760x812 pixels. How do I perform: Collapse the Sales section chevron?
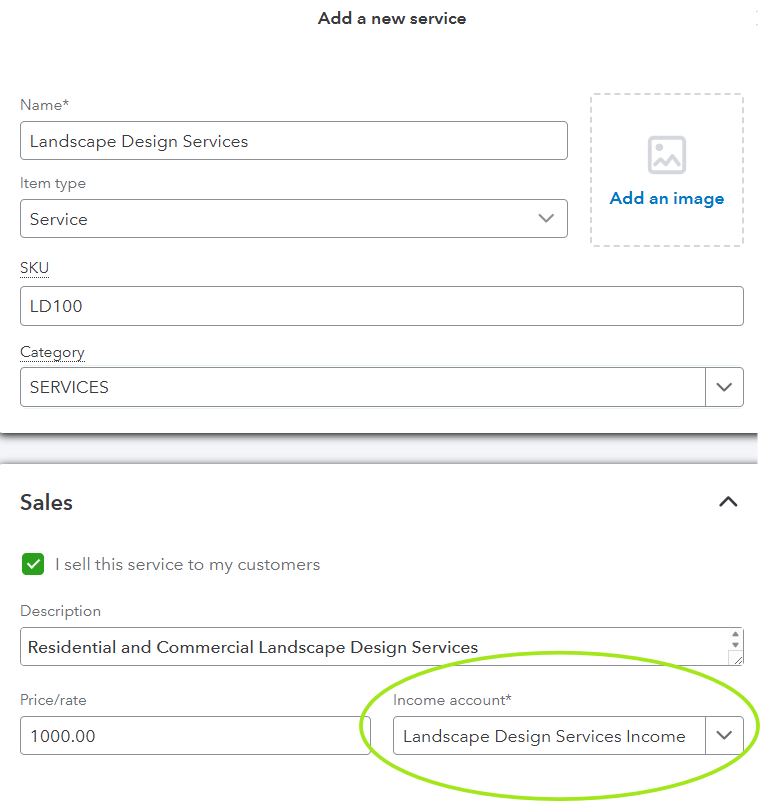coord(728,502)
